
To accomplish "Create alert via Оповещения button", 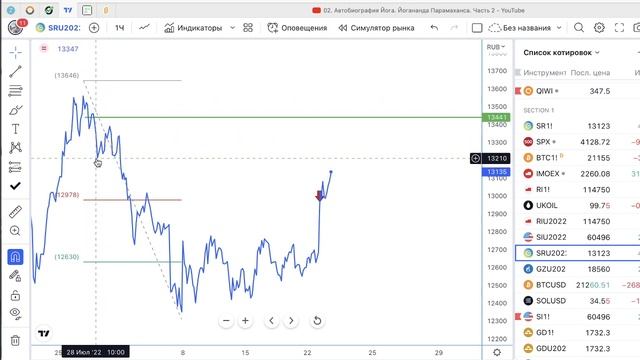I will [297, 28].
